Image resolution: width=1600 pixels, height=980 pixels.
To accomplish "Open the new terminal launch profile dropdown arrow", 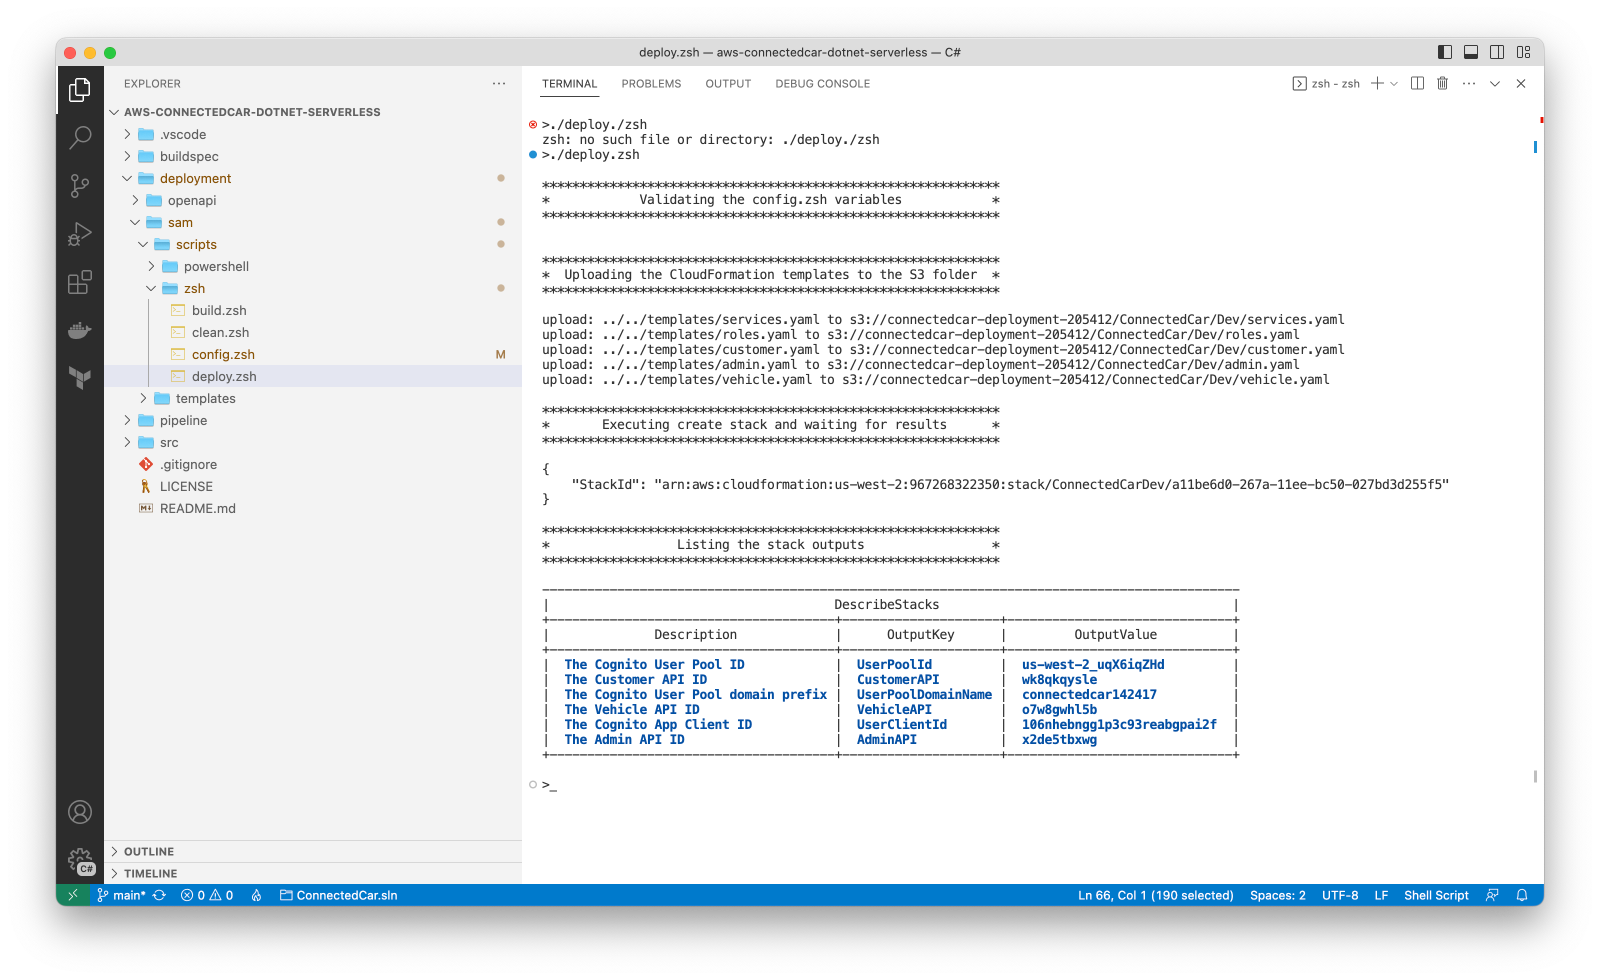I will point(1394,84).
